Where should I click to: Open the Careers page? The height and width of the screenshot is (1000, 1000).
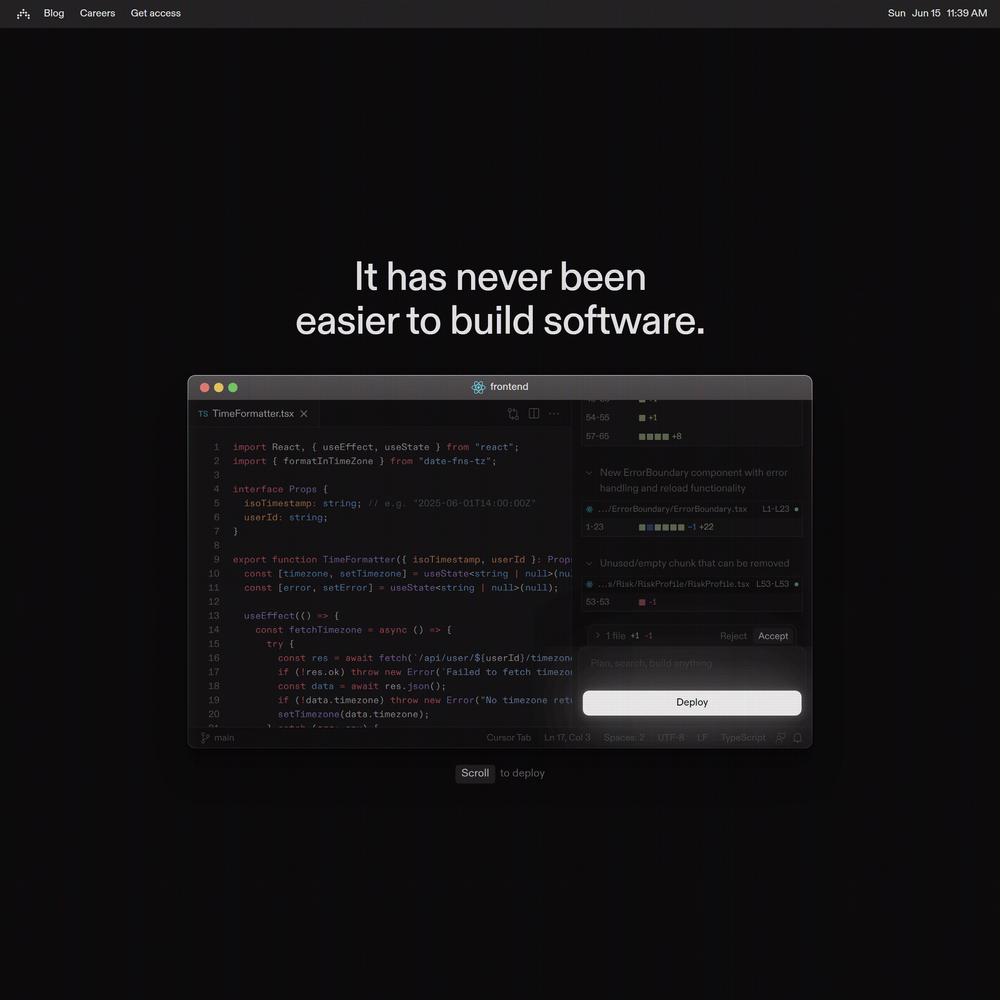[98, 13]
